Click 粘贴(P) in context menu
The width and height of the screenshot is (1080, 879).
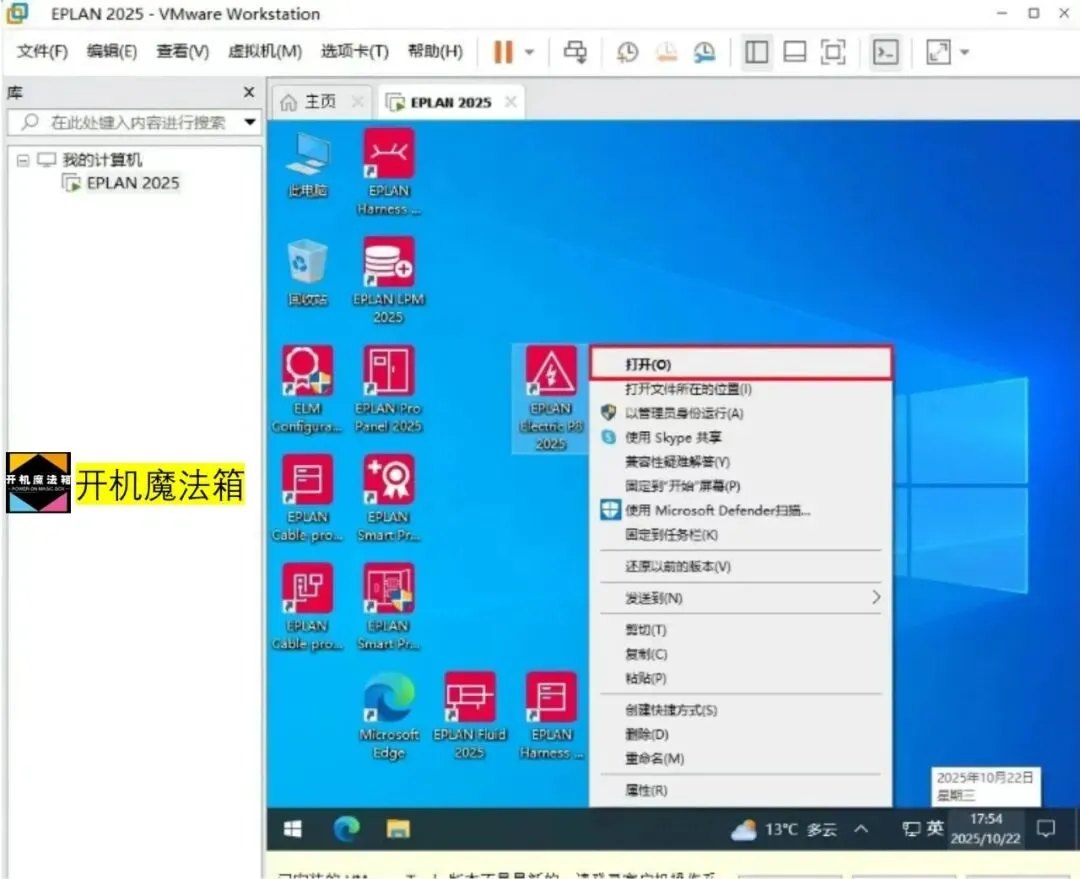[741, 679]
